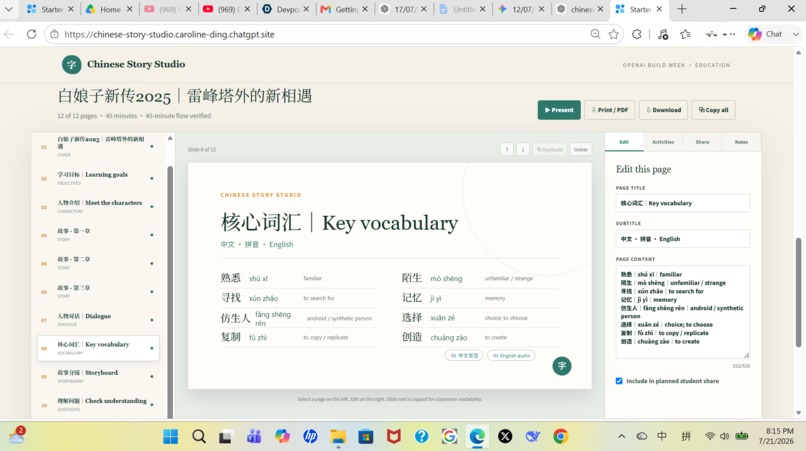The image size is (806, 451).
Task: Switch to the Notes tab
Action: click(741, 142)
